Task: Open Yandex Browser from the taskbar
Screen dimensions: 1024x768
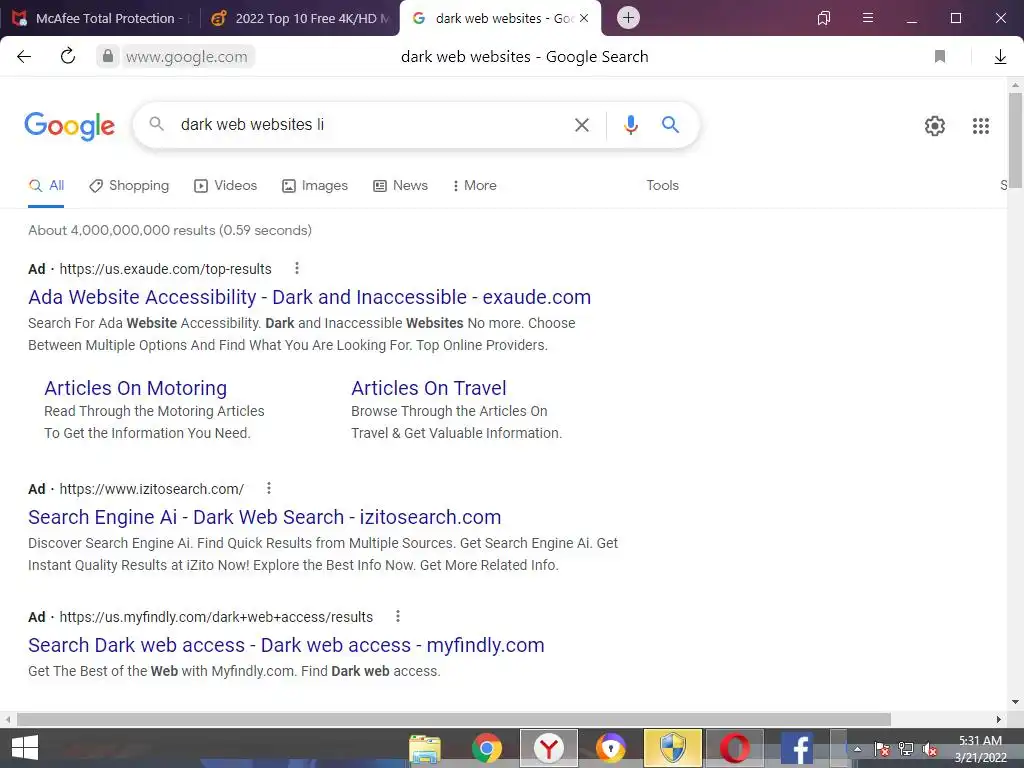Action: [549, 748]
